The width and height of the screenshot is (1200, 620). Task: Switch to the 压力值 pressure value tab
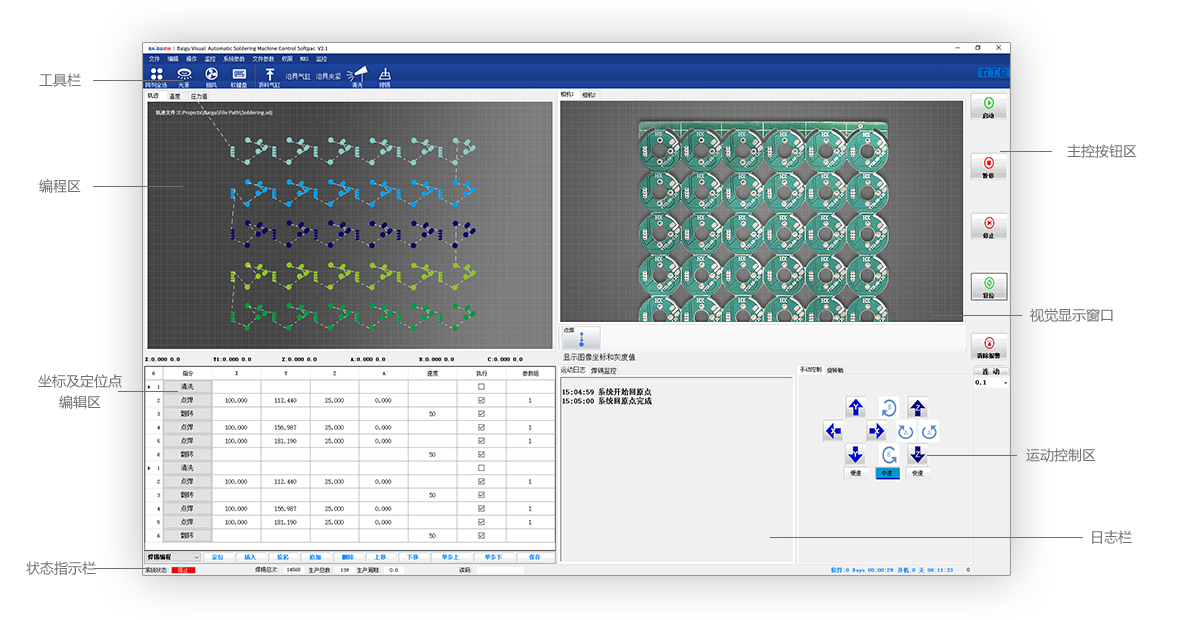199,96
